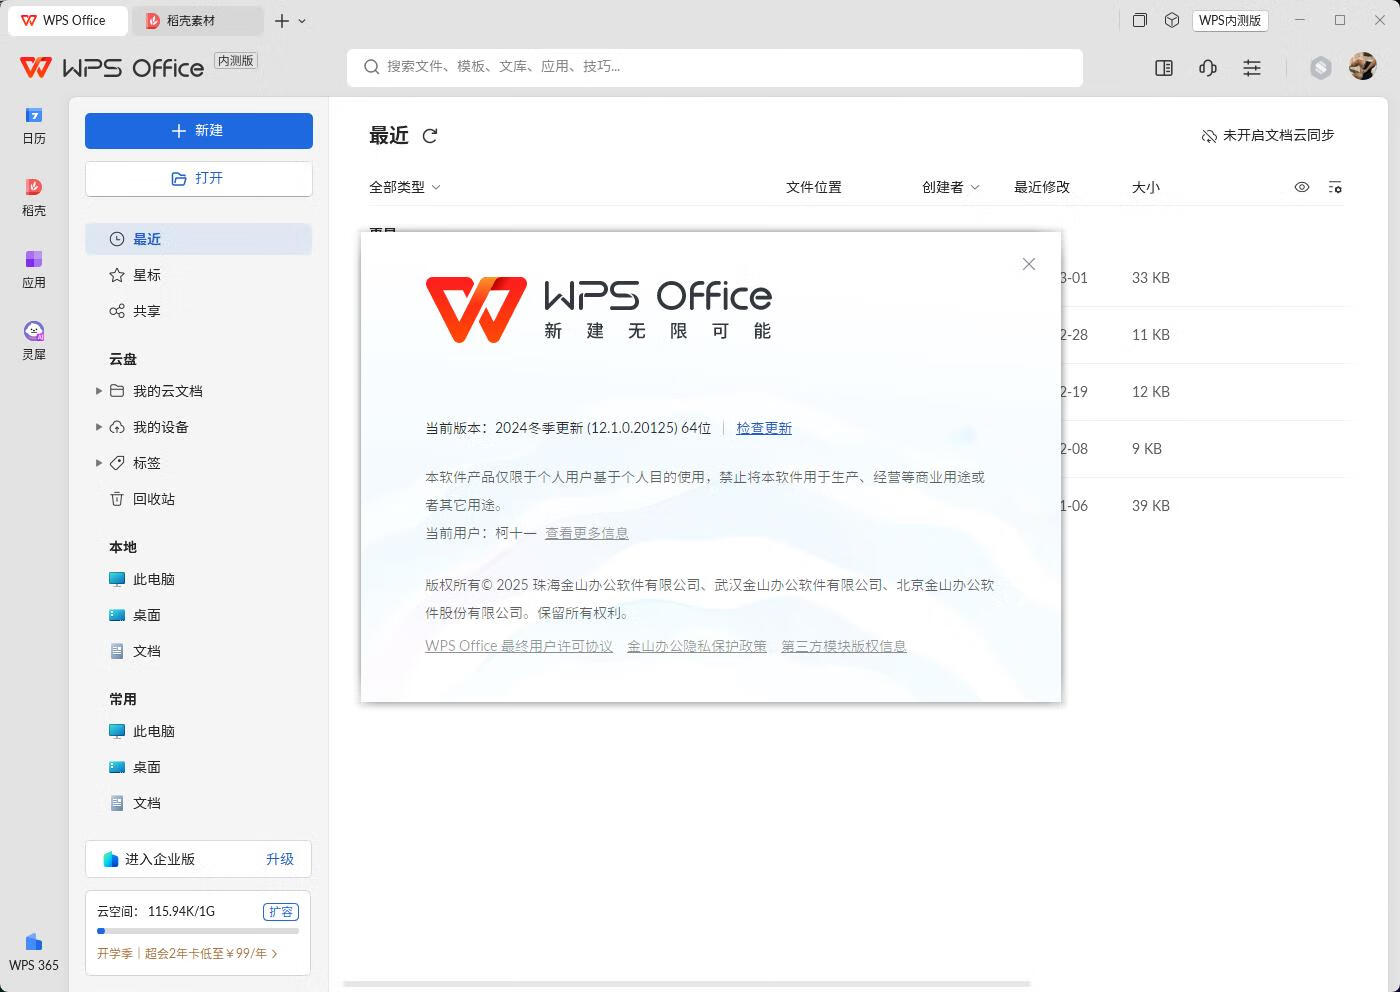Open the 稻壳 sidebar icon

pos(34,198)
